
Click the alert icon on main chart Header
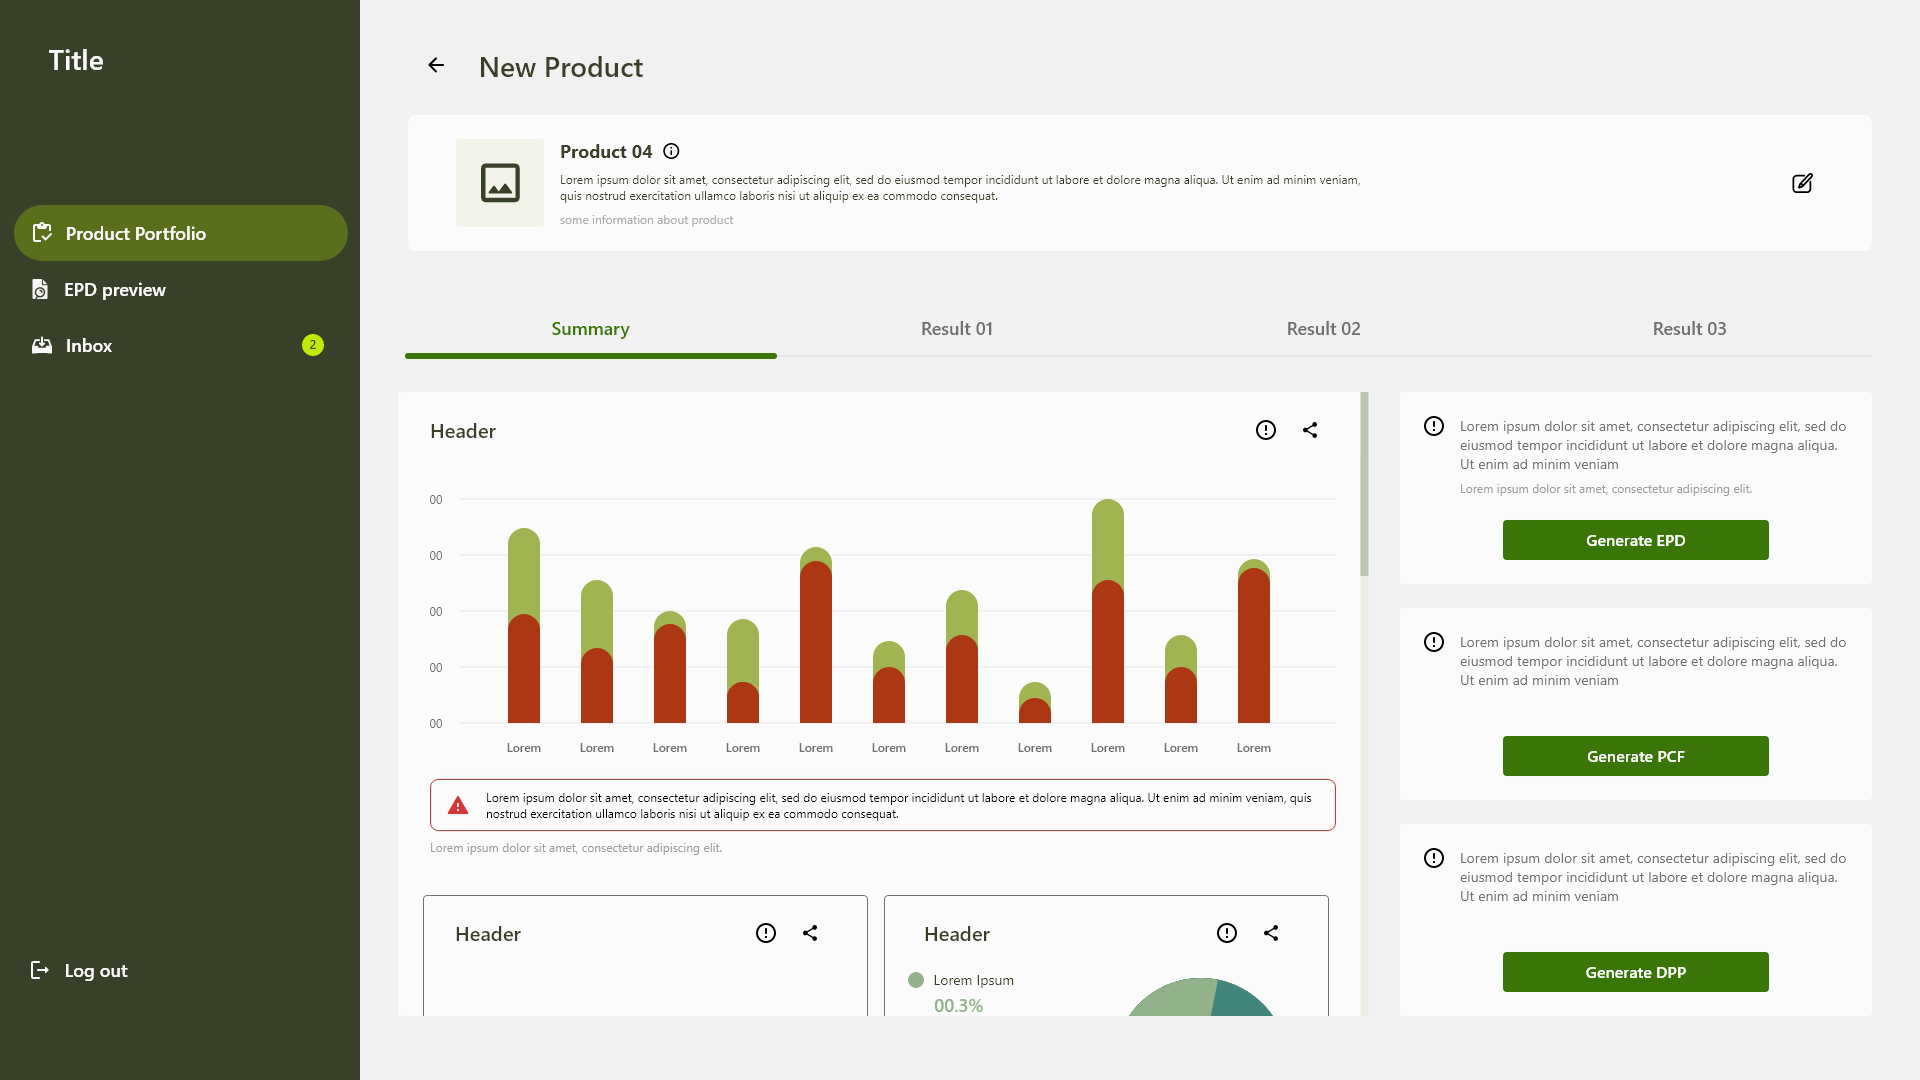tap(1266, 430)
